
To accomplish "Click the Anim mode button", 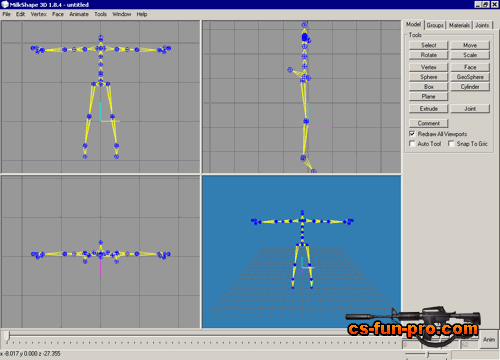I will tap(489, 339).
